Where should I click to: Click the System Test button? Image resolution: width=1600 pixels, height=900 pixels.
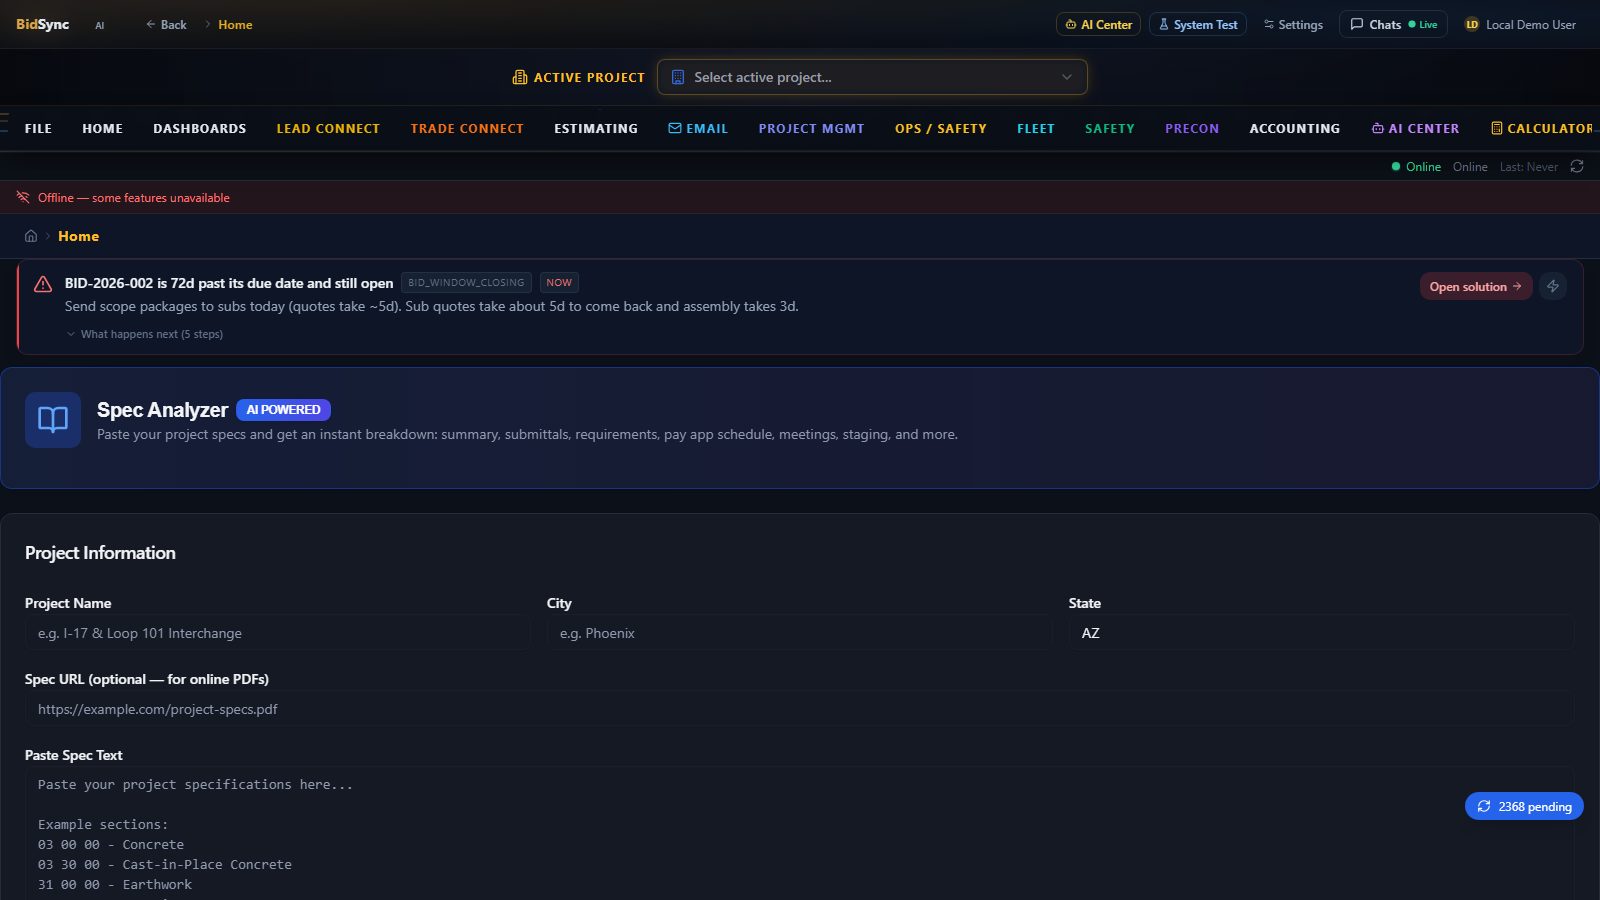tap(1197, 24)
